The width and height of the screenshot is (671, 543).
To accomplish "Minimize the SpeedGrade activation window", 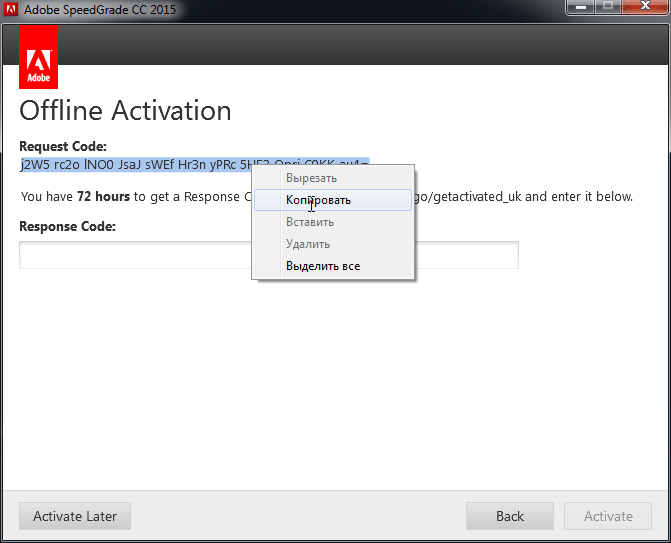I will pos(581,7).
